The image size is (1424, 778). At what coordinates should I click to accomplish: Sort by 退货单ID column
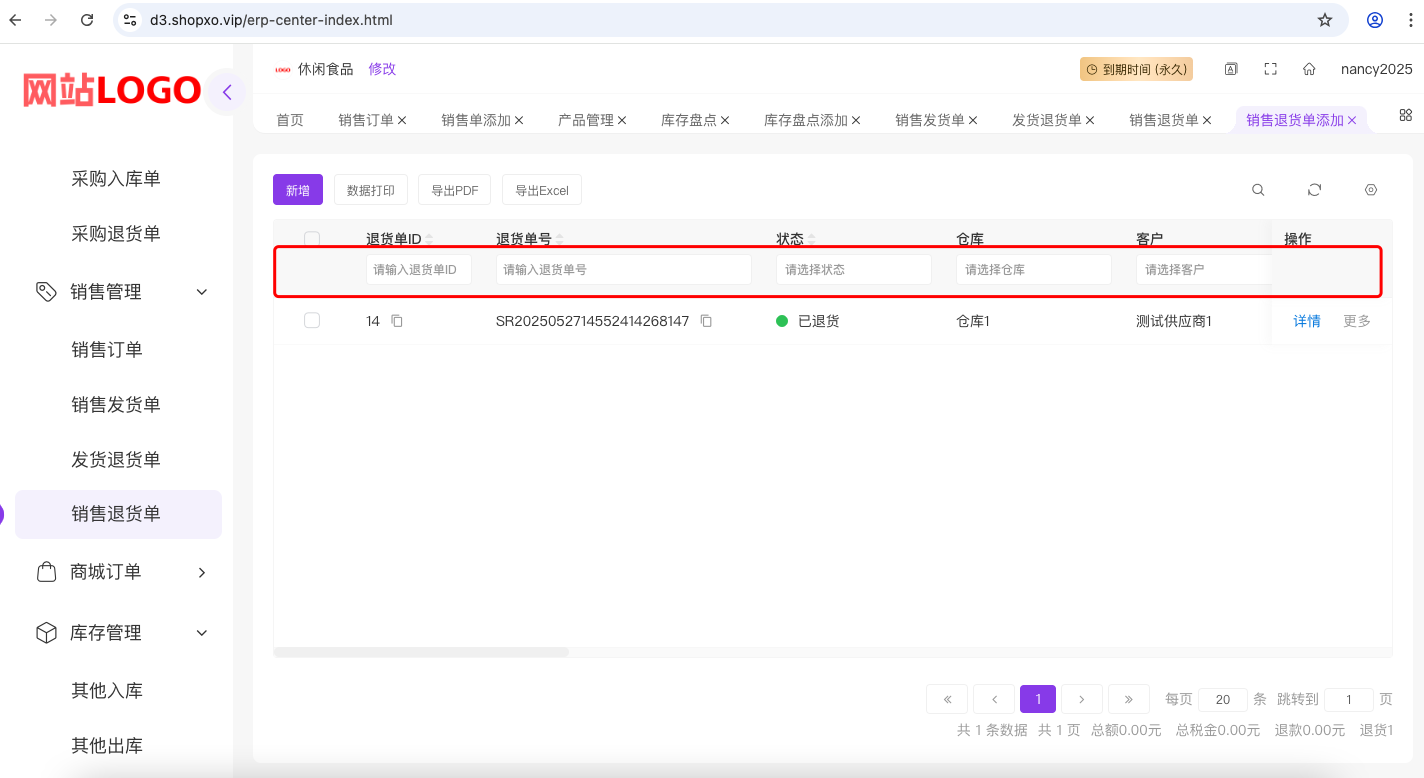coord(430,240)
